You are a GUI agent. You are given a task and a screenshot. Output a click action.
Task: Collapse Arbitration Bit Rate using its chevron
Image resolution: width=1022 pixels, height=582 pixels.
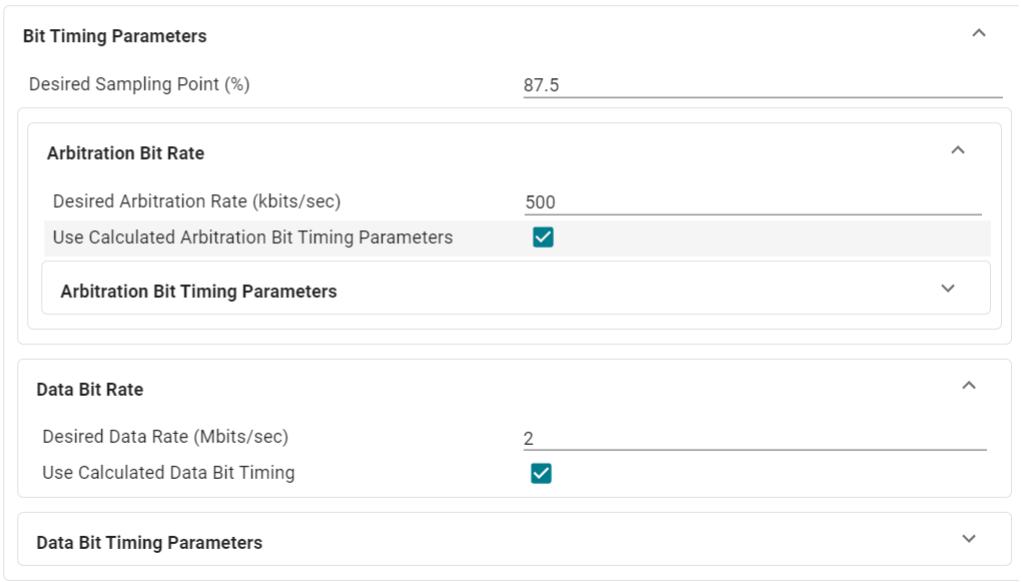(958, 150)
